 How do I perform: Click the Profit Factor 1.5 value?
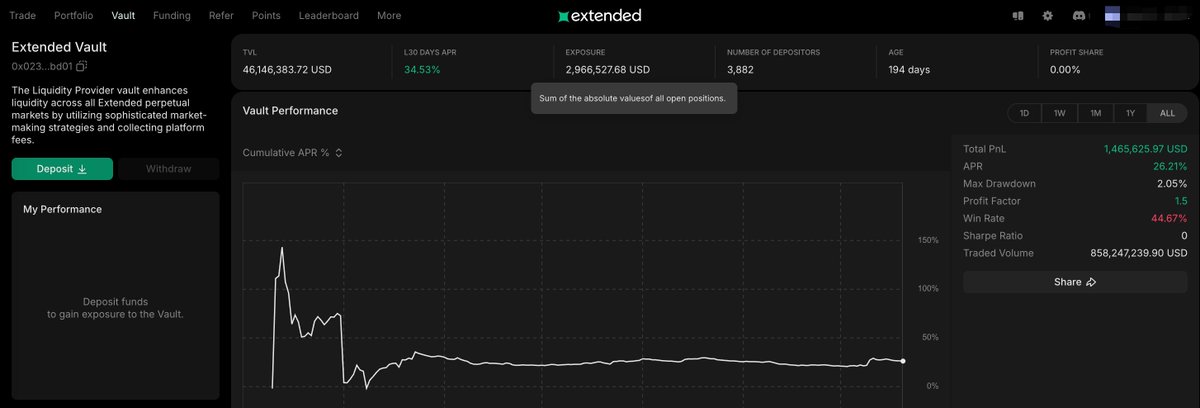click(1181, 201)
